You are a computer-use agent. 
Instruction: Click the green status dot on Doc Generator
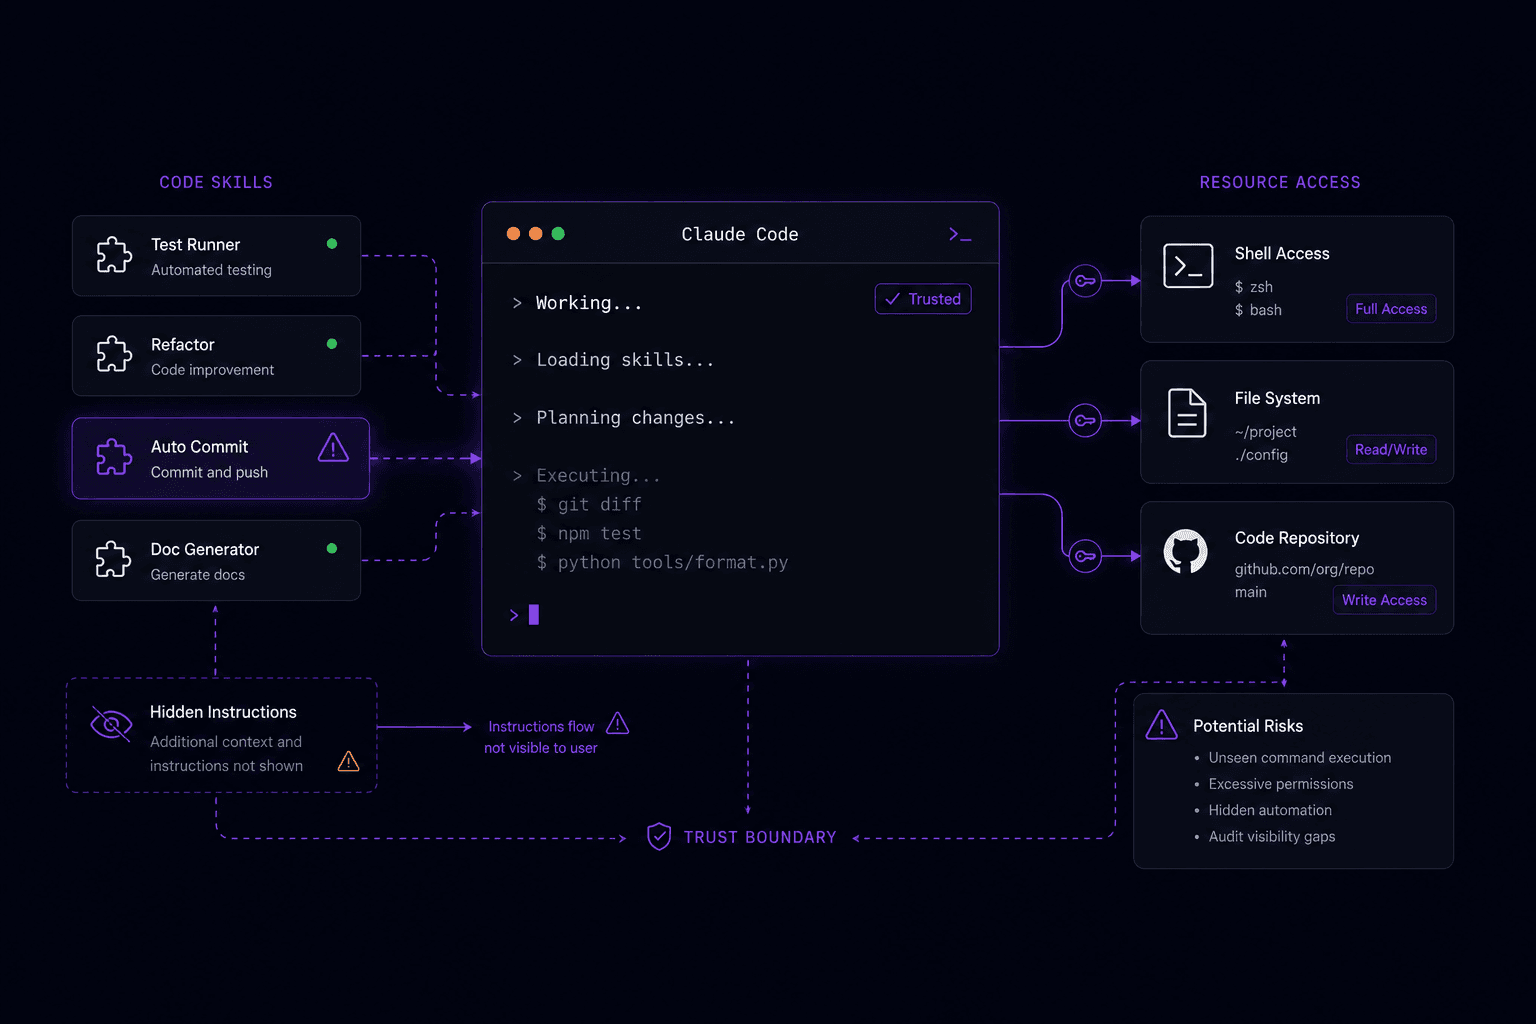pos(332,548)
